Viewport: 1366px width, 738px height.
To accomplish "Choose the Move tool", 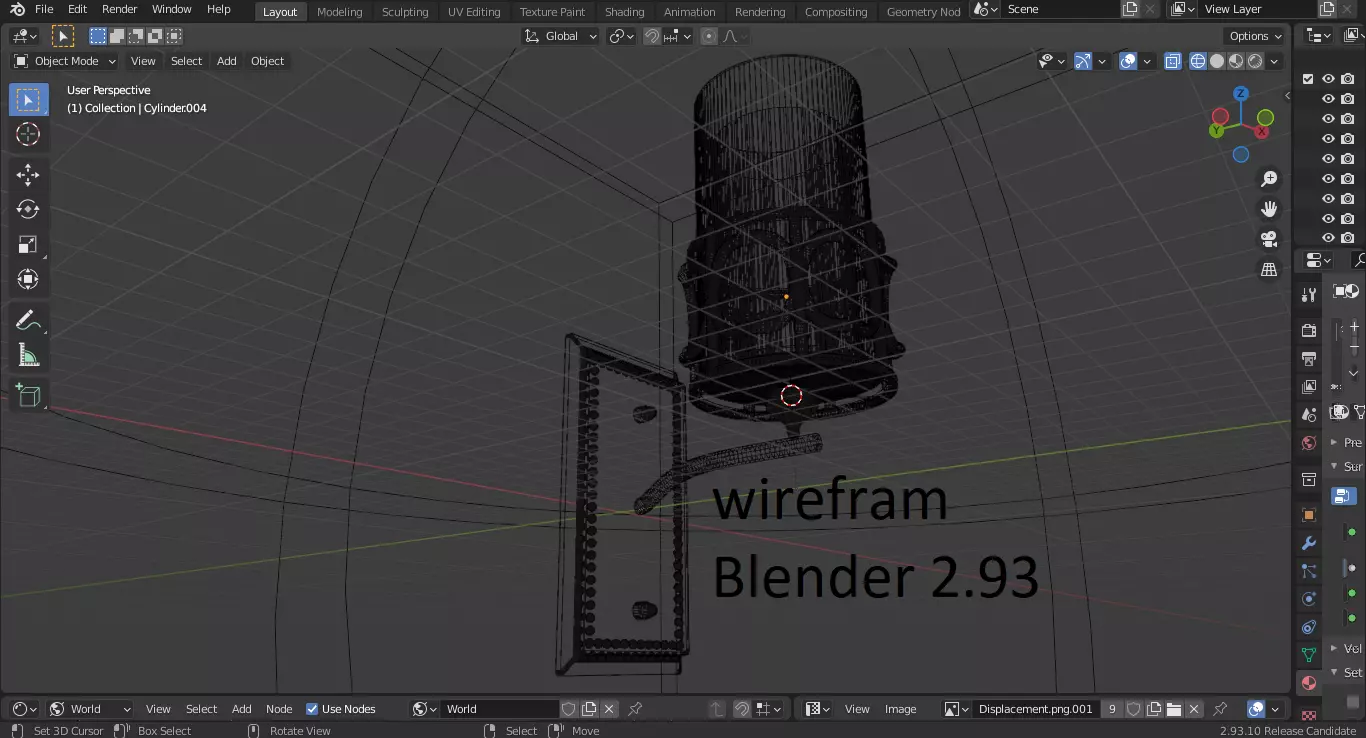I will [28, 175].
